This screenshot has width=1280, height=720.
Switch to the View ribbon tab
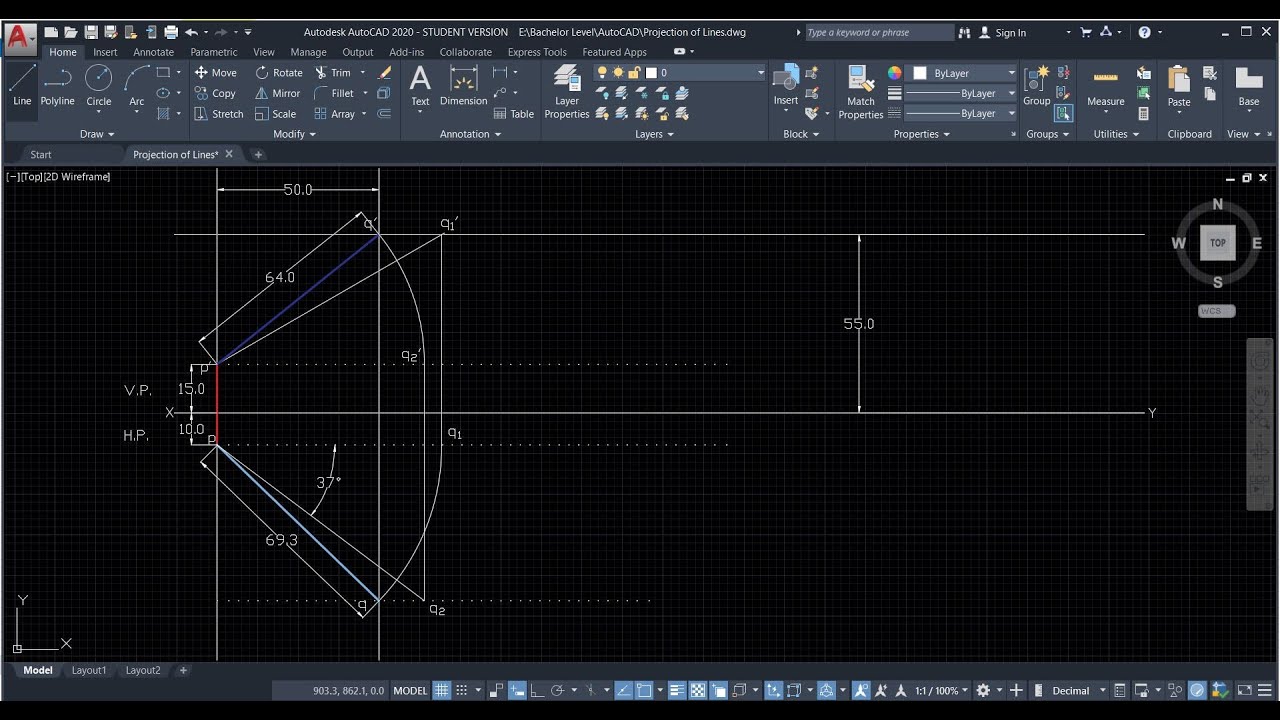[264, 52]
